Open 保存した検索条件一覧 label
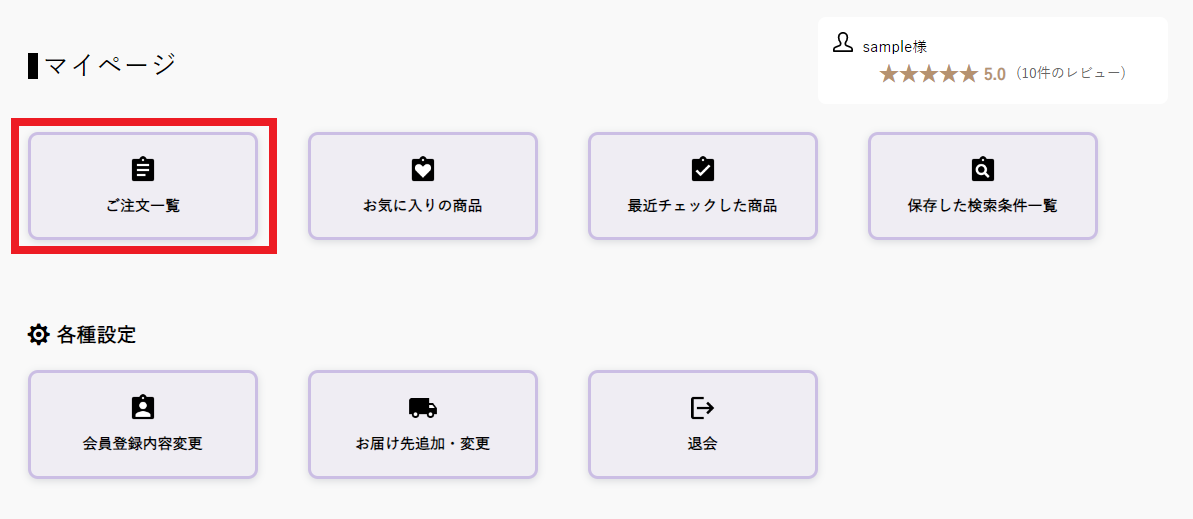This screenshot has width=1193, height=519. pos(983,206)
